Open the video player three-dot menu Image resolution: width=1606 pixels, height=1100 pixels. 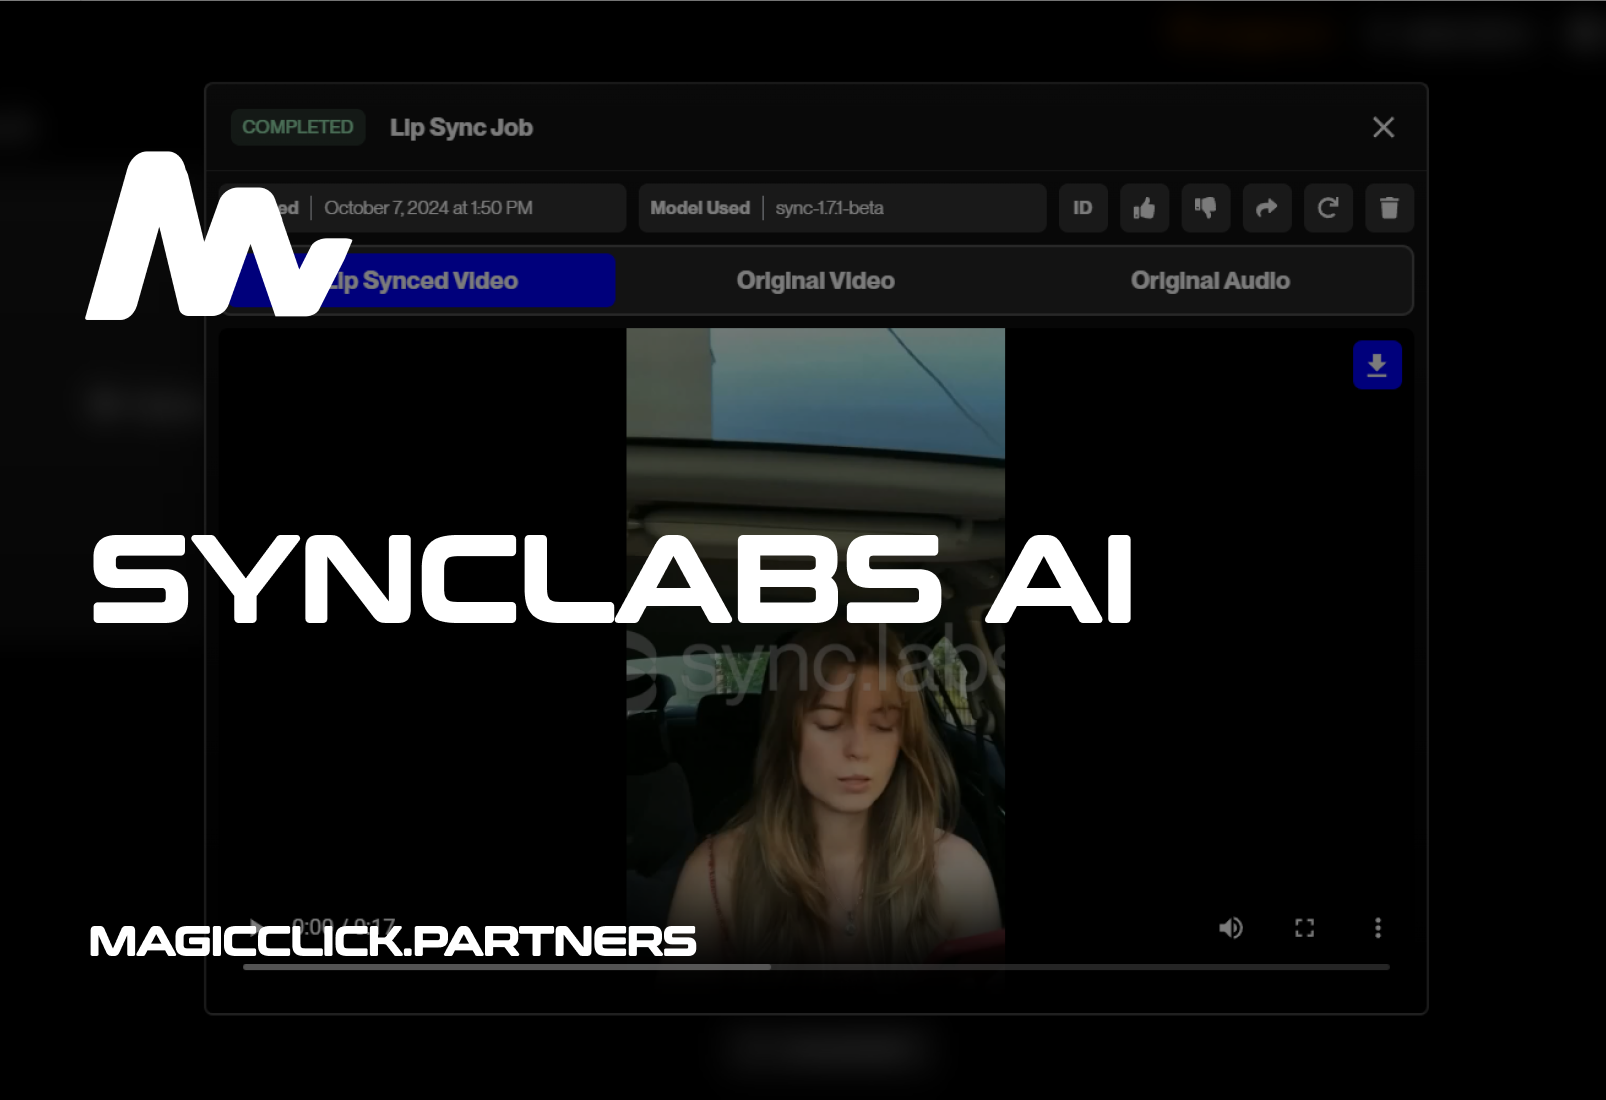pos(1378,928)
